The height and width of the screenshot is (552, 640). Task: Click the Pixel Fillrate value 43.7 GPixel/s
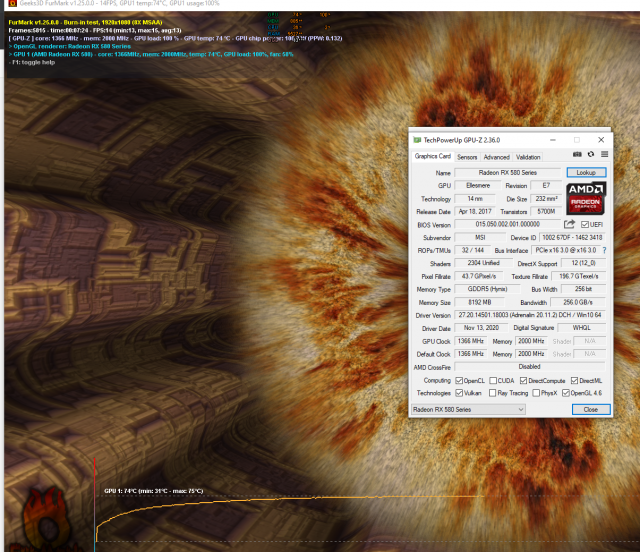(x=478, y=276)
